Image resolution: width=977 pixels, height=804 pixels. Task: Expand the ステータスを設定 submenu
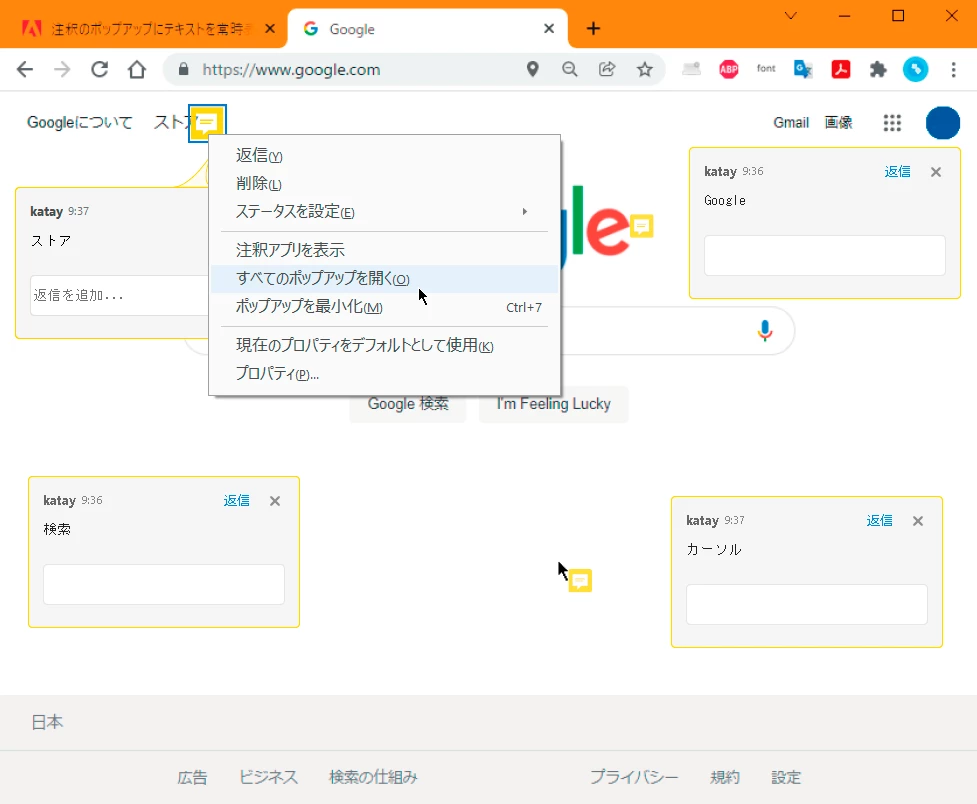coord(384,212)
